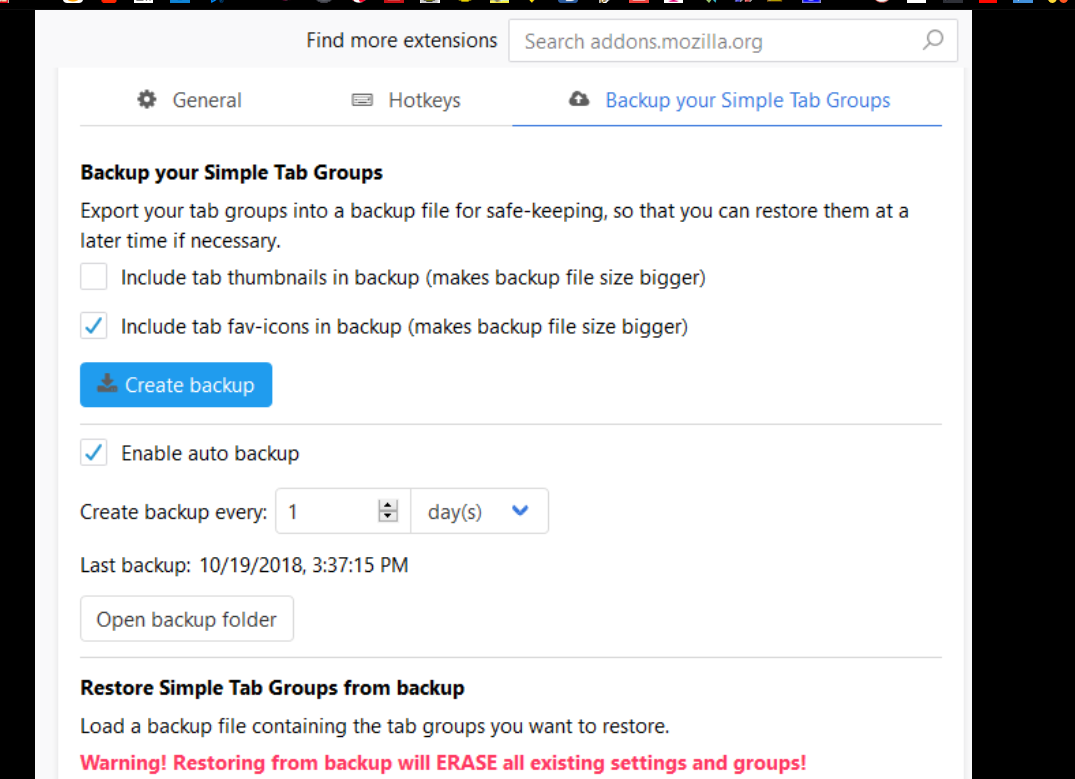
Task: Click the download arrow icon on Create backup
Action: pos(106,385)
